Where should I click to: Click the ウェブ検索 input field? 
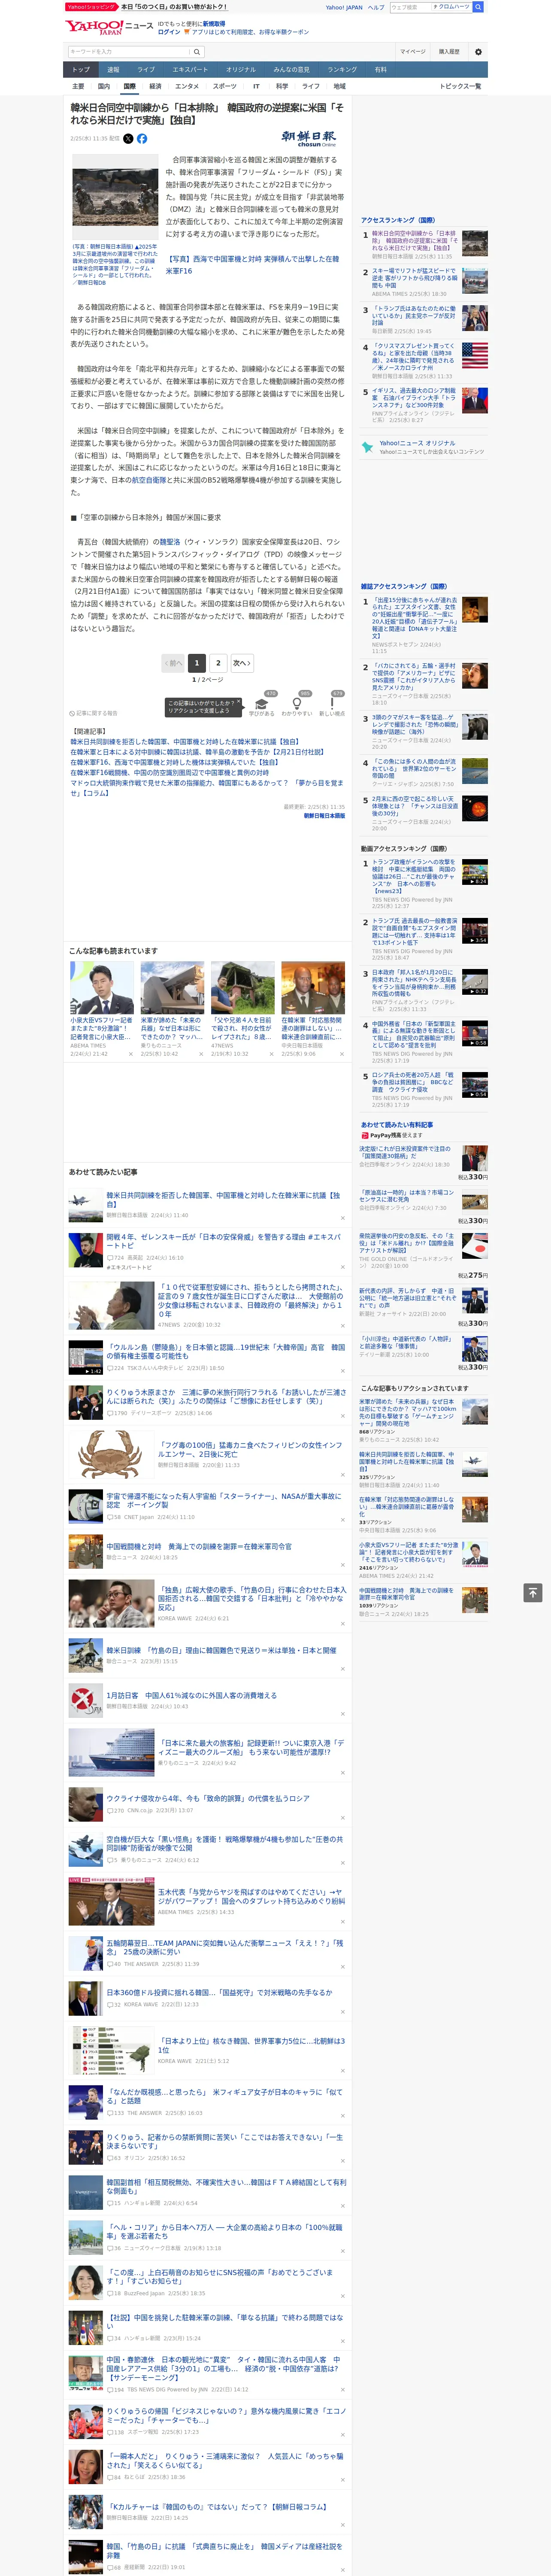[x=410, y=7]
